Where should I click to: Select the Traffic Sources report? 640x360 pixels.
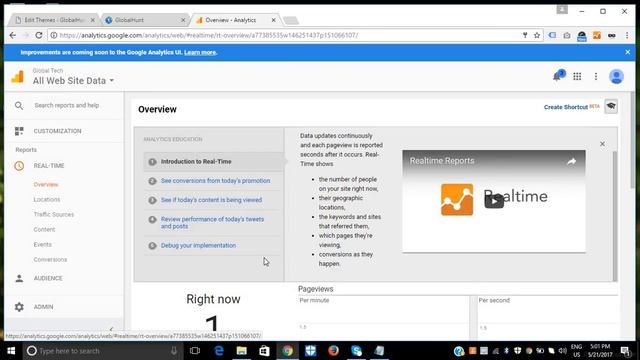[x=53, y=215]
